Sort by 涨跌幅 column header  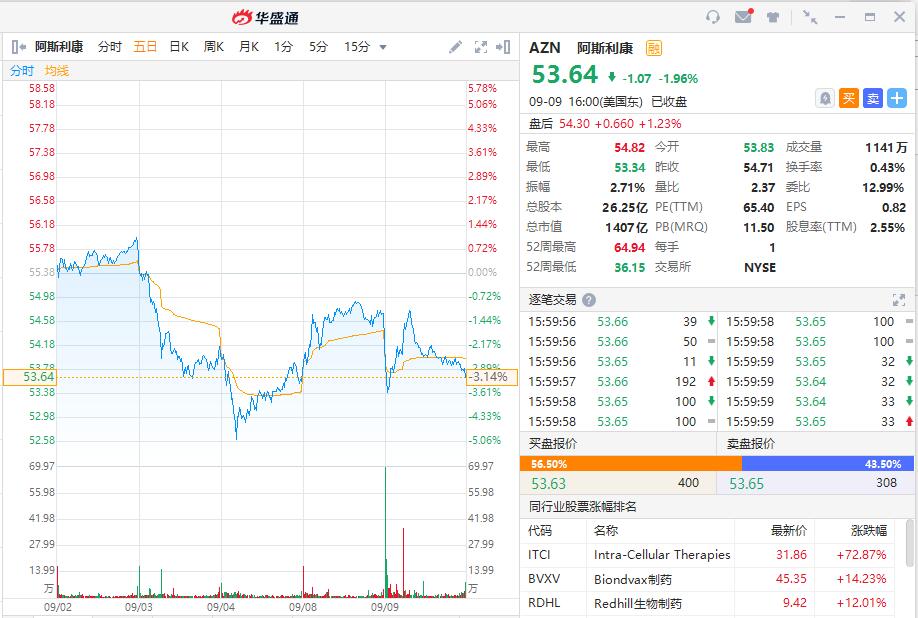869,531
